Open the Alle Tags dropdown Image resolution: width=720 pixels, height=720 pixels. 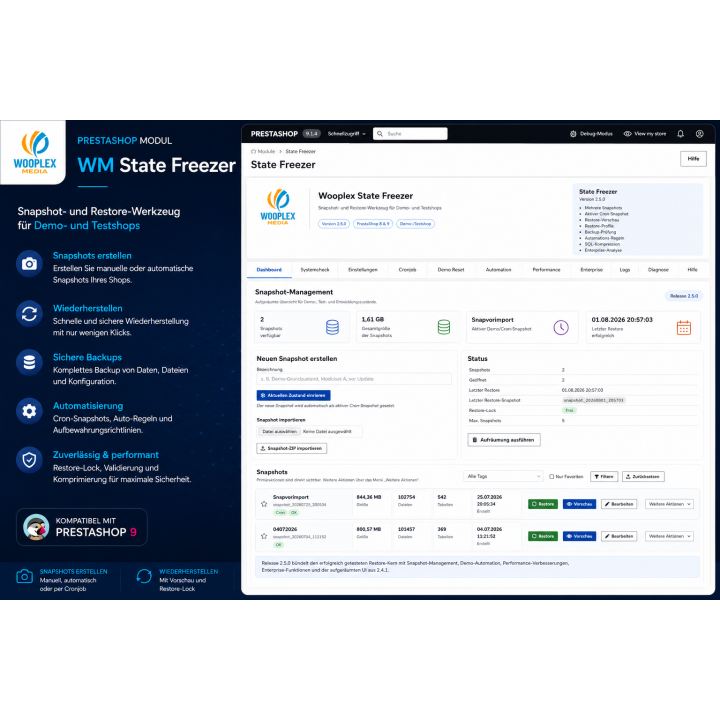(503, 476)
